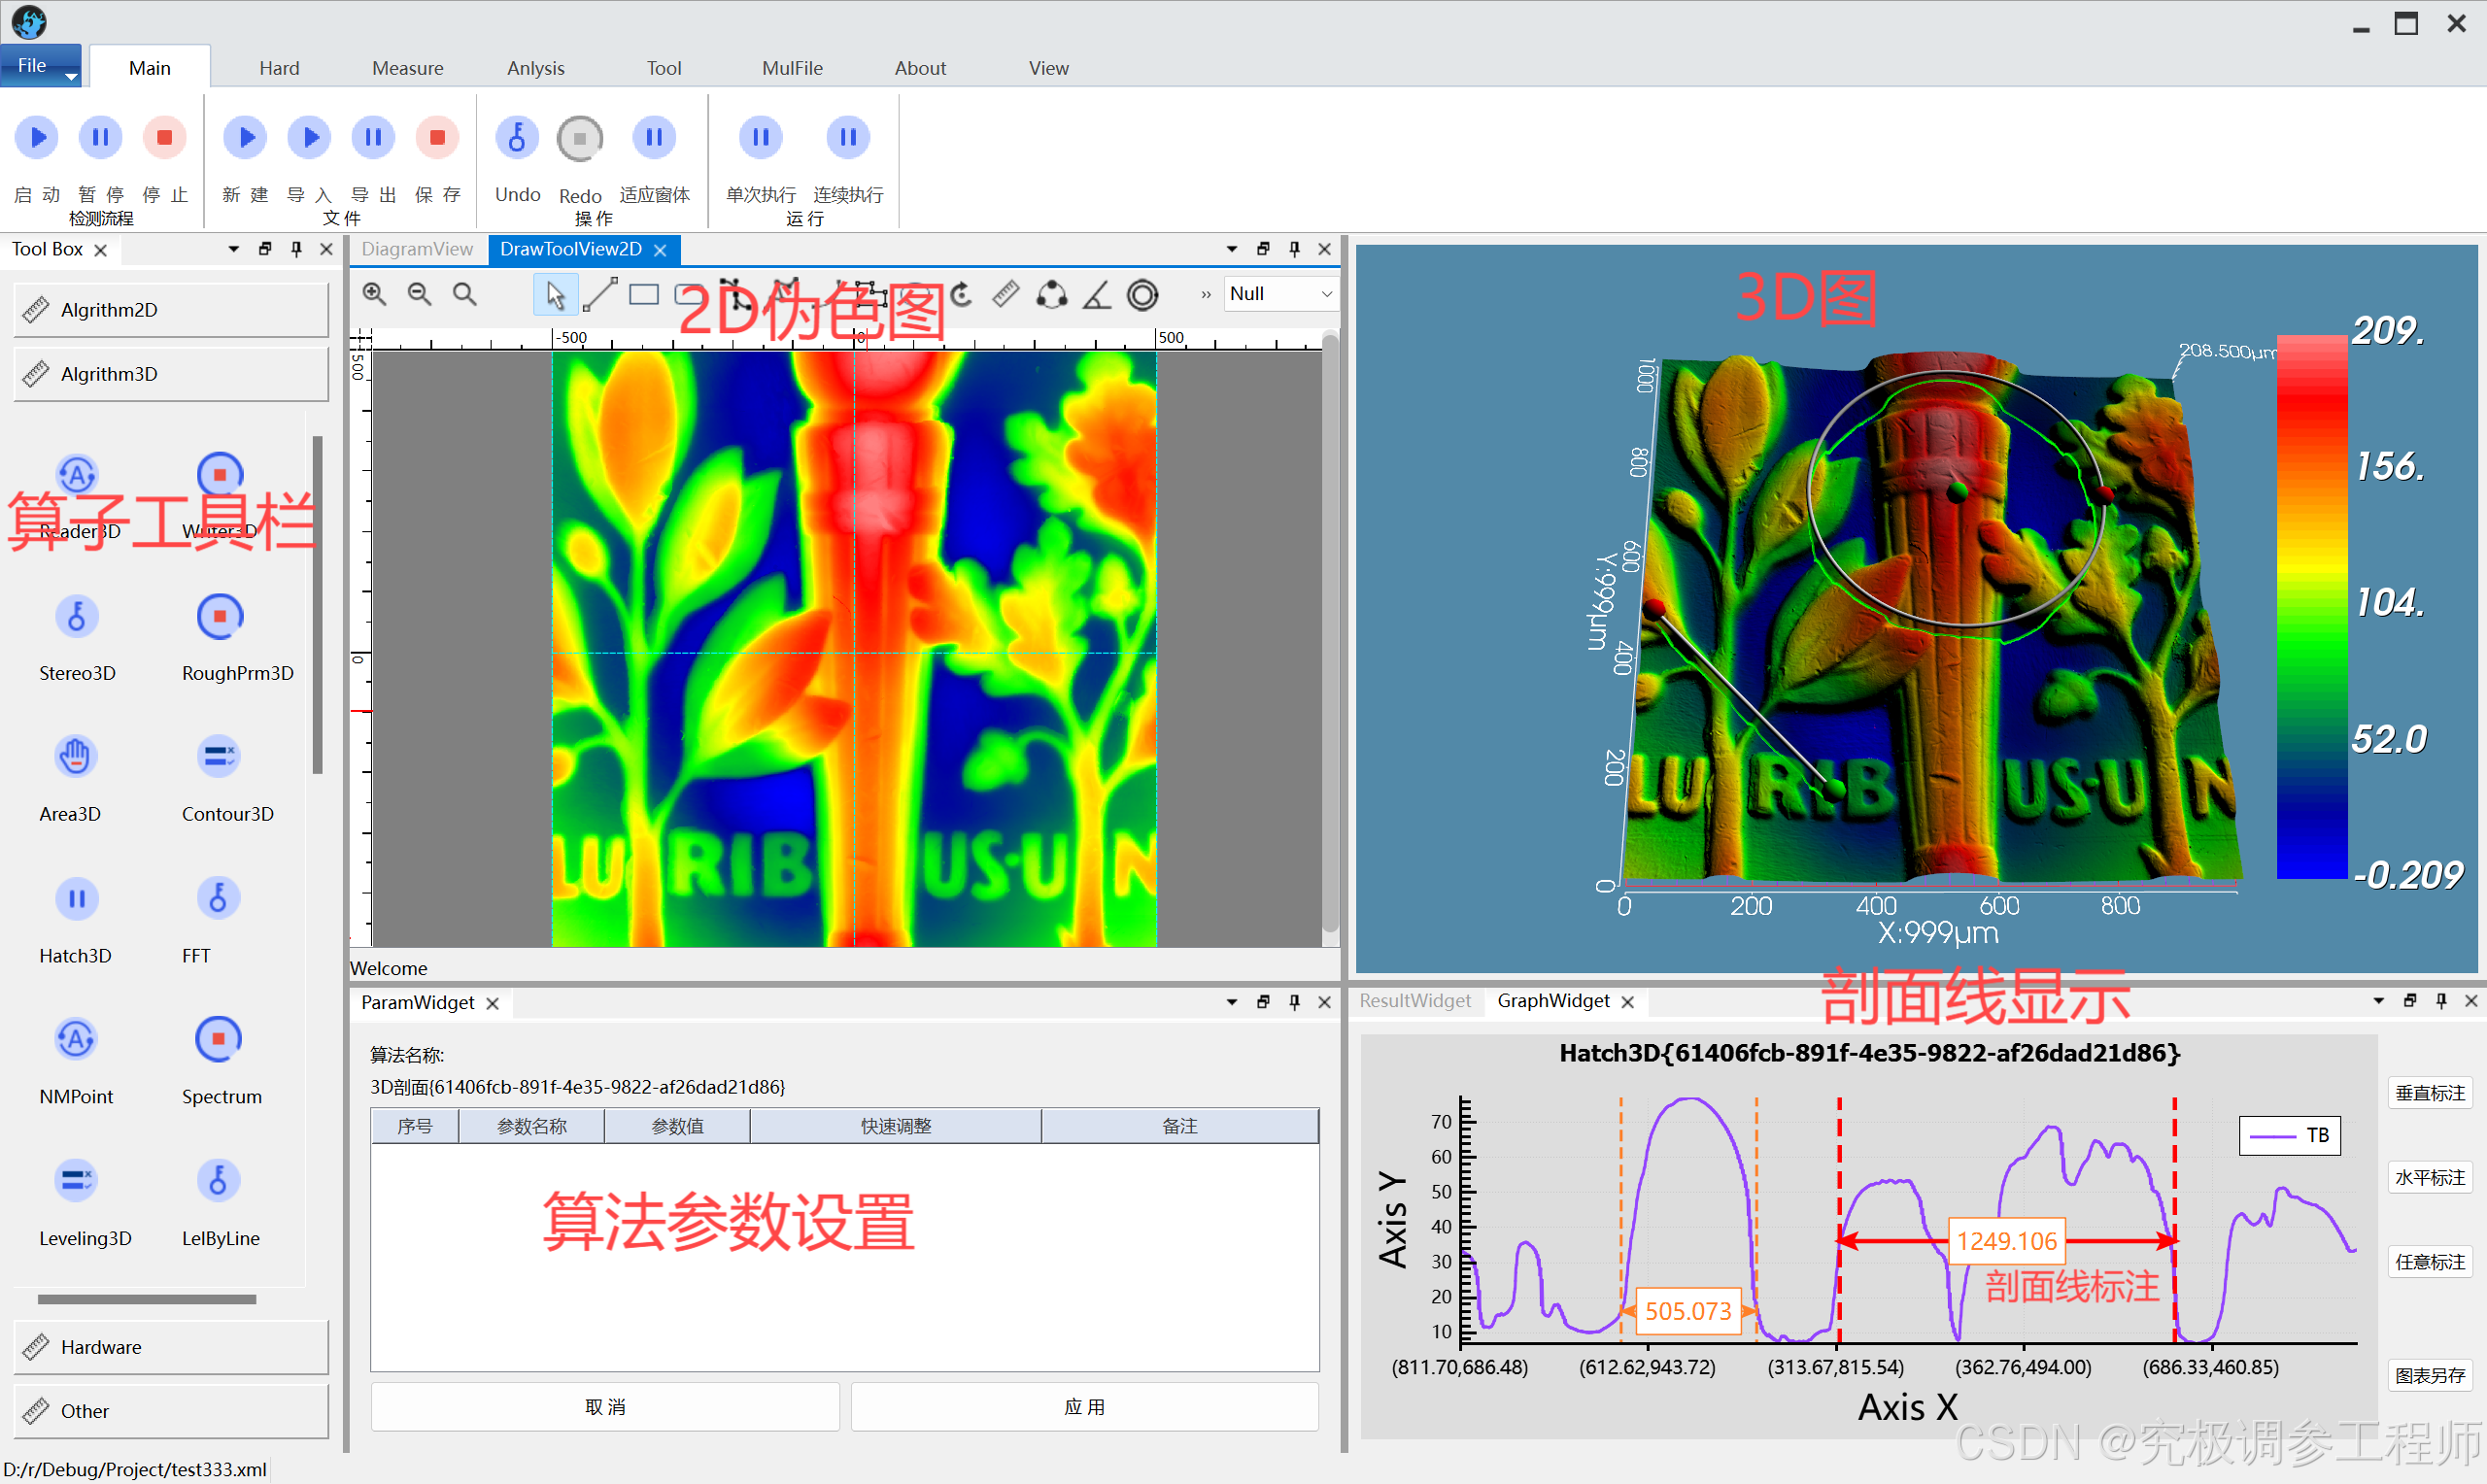
Task: Click the 3D view color scale bar
Action: [x=2311, y=607]
